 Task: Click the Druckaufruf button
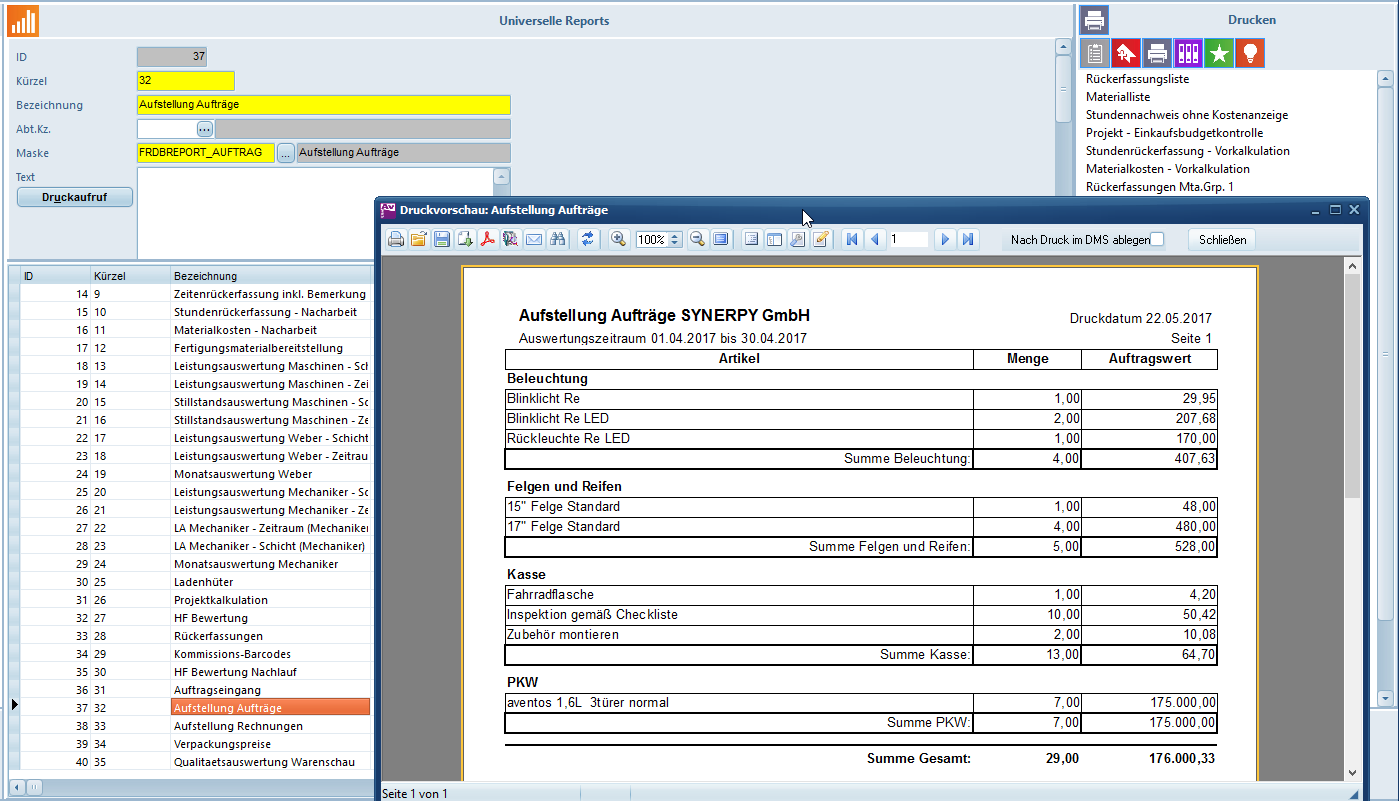(x=75, y=197)
